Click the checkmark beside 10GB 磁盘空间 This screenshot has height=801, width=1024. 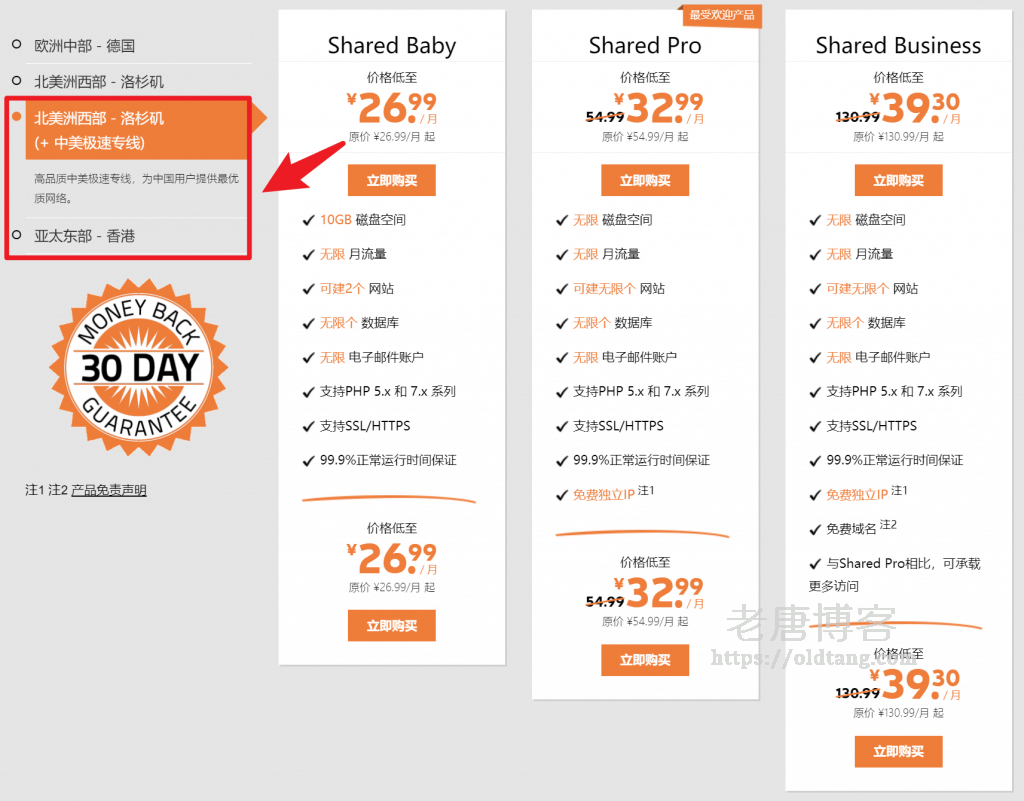click(309, 220)
